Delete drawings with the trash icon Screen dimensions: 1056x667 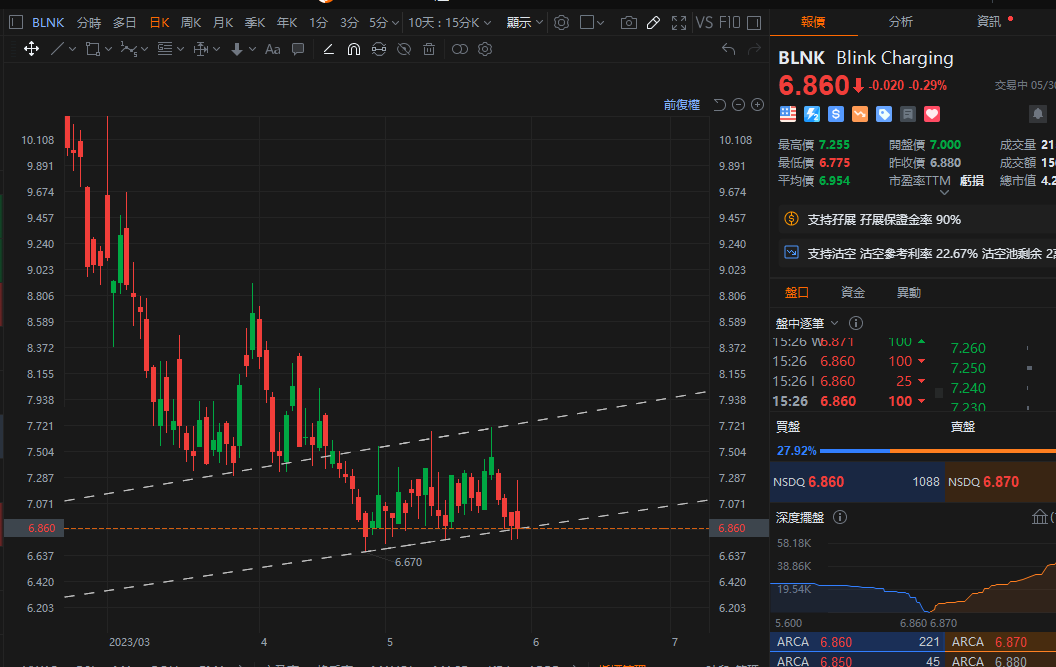[x=429, y=49]
